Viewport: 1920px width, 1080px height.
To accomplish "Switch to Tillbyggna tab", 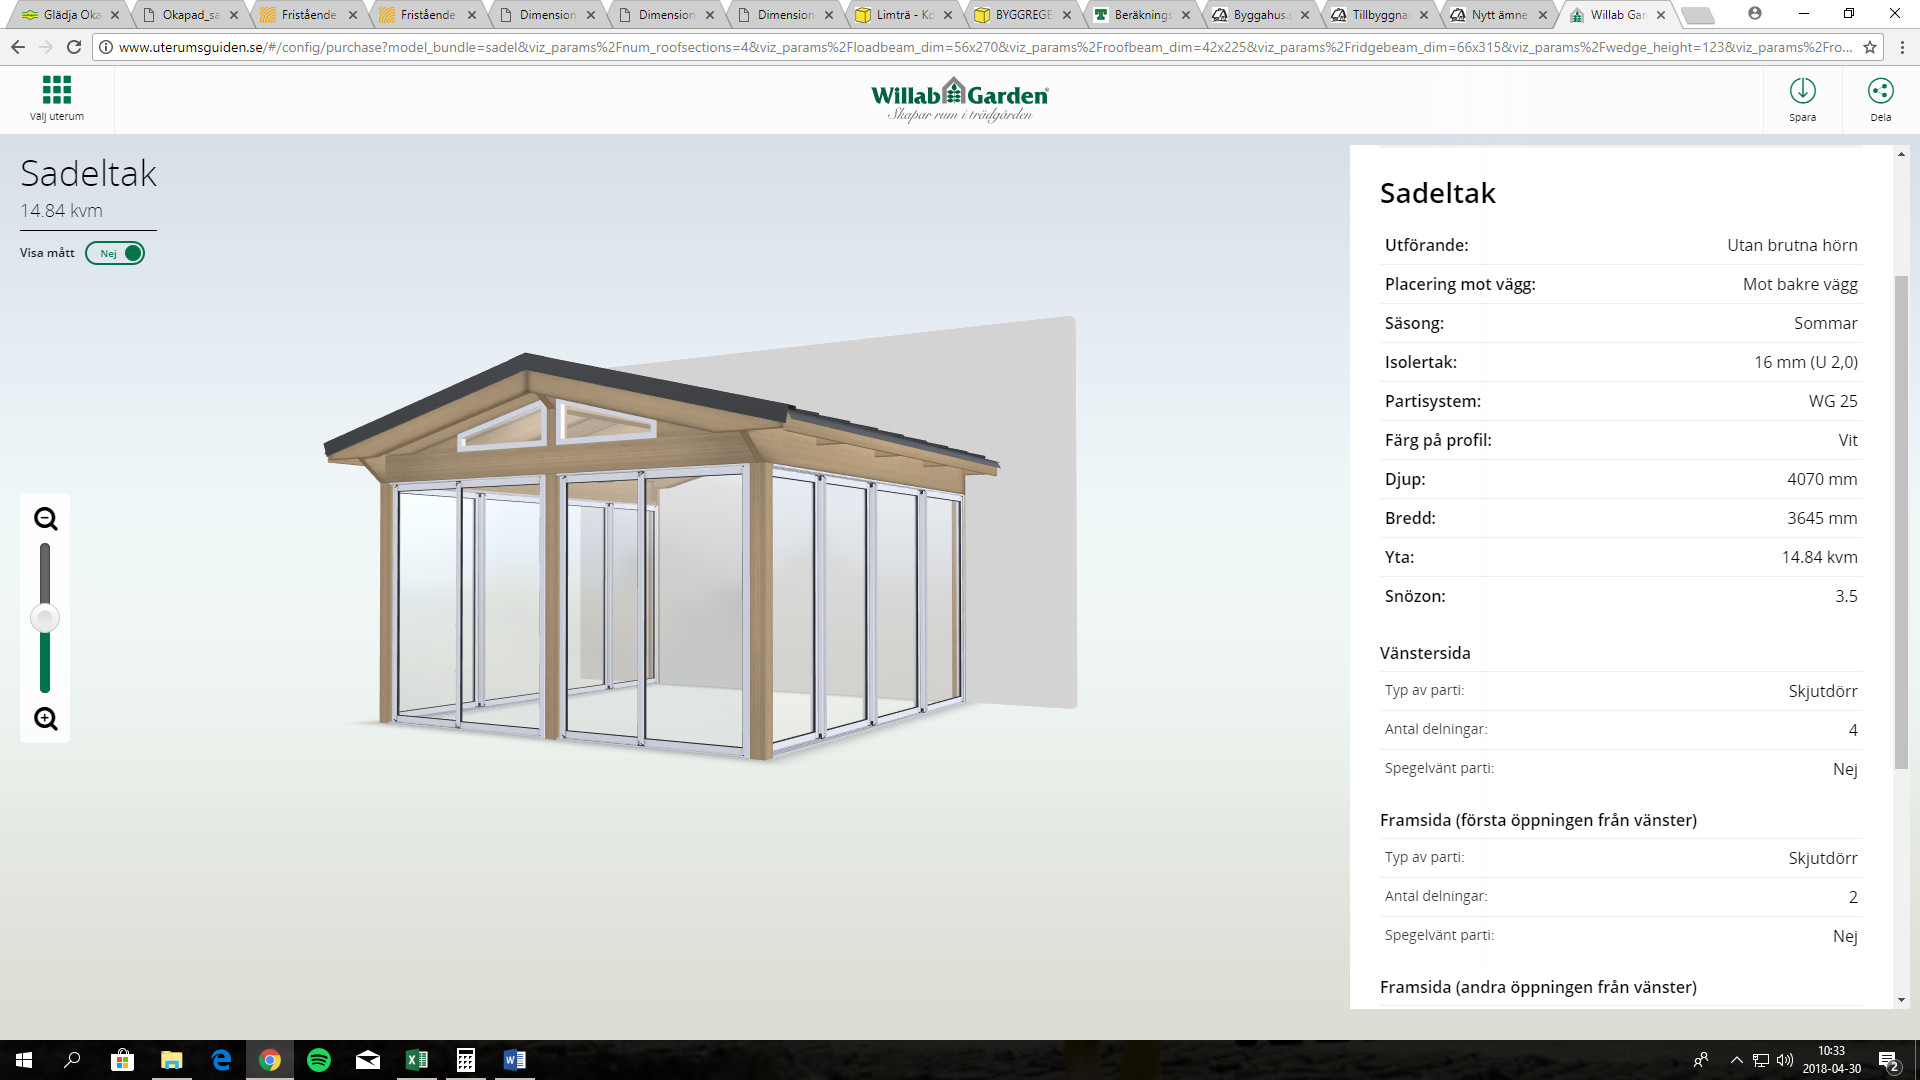I will [1380, 15].
